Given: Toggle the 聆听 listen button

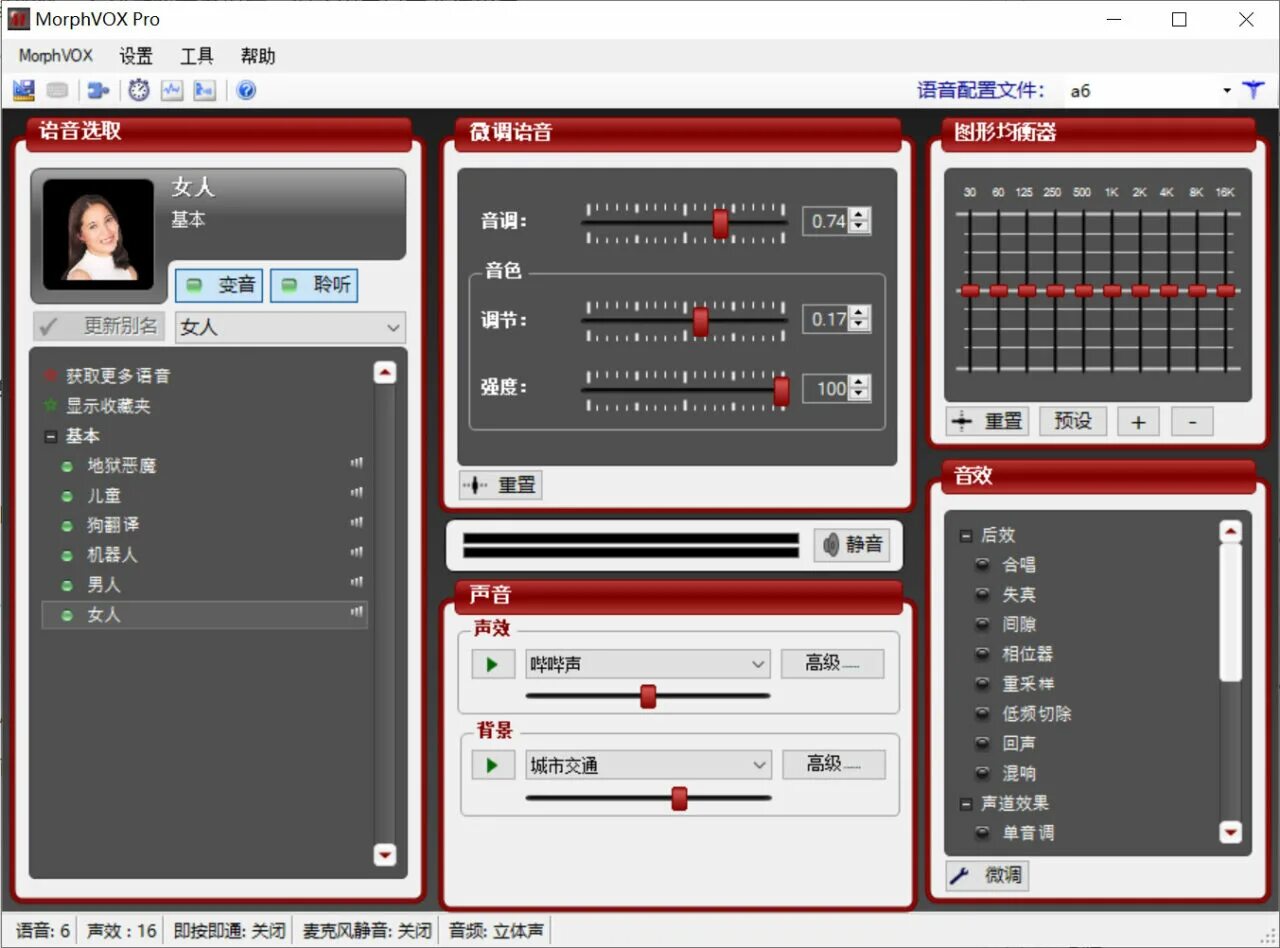Looking at the screenshot, I should point(314,285).
